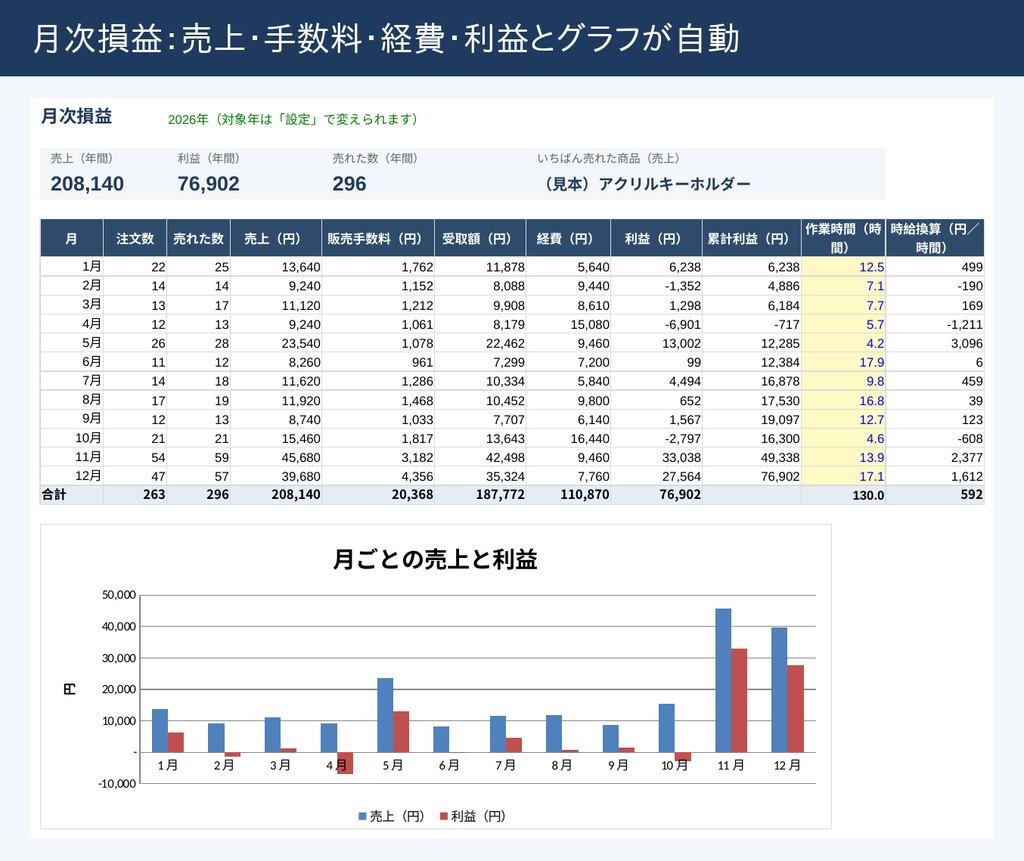Click the 時給換算 column header
The image size is (1024, 861).
click(x=935, y=238)
